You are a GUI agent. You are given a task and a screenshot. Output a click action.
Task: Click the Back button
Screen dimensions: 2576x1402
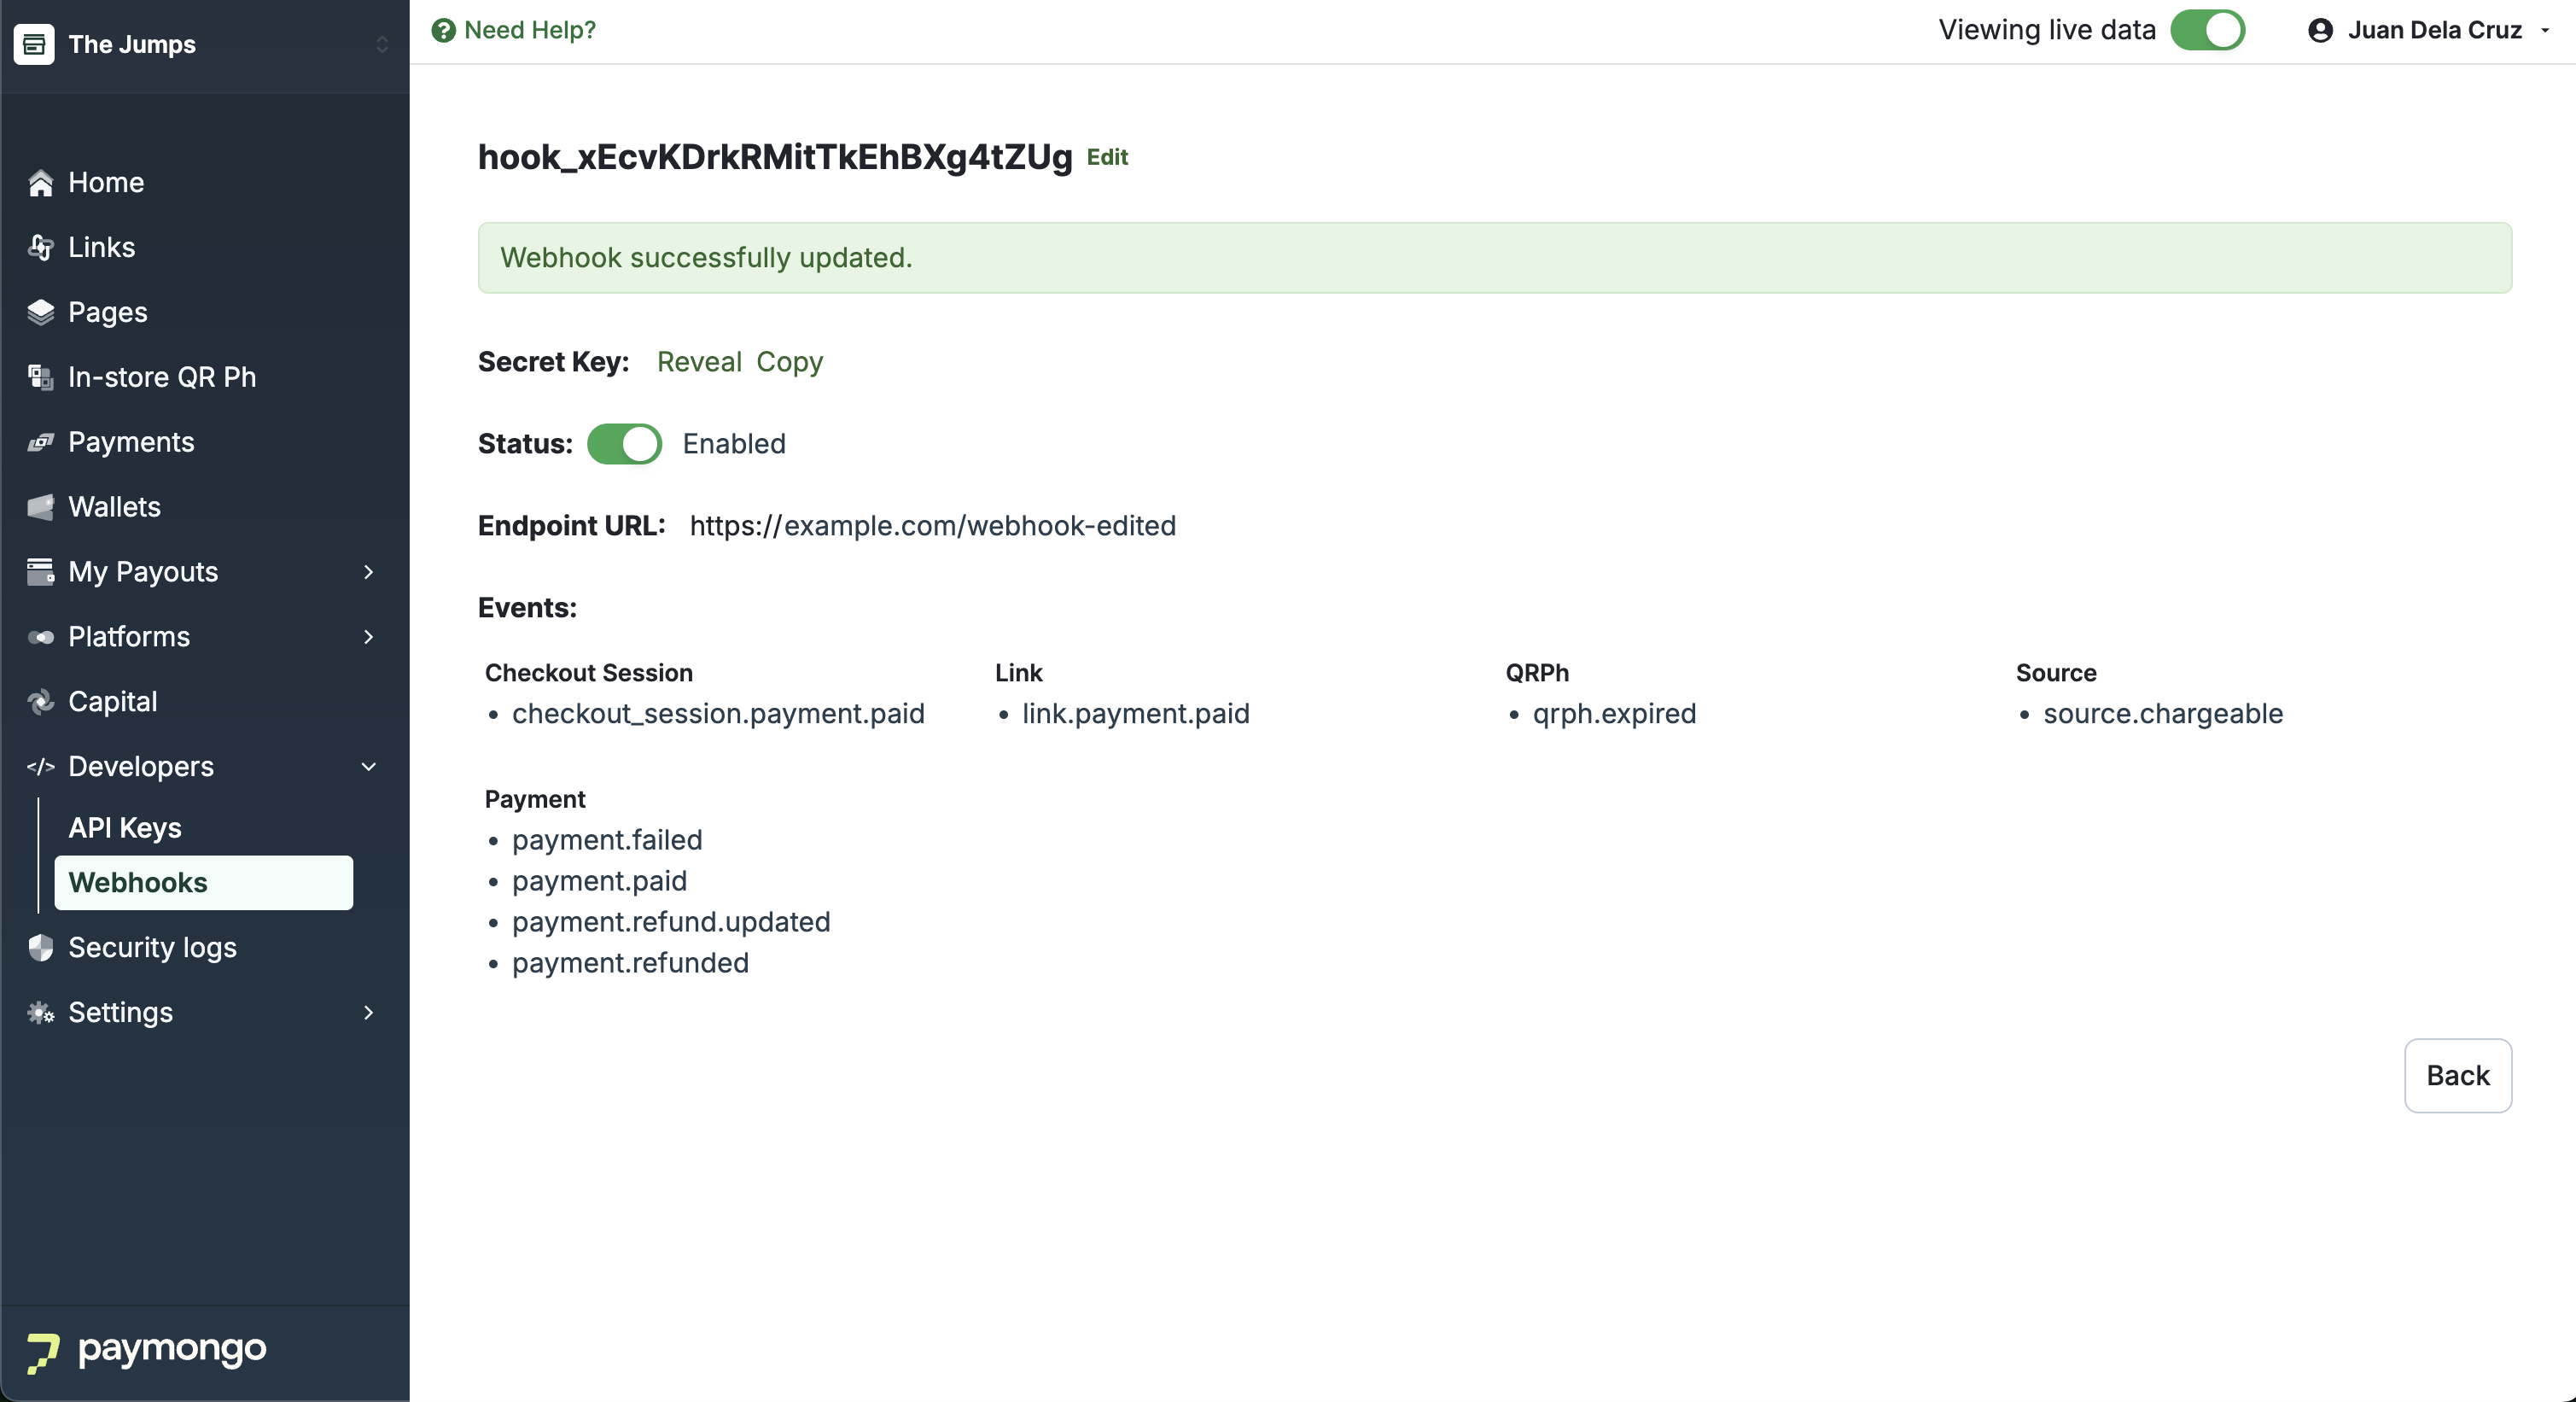(2458, 1076)
